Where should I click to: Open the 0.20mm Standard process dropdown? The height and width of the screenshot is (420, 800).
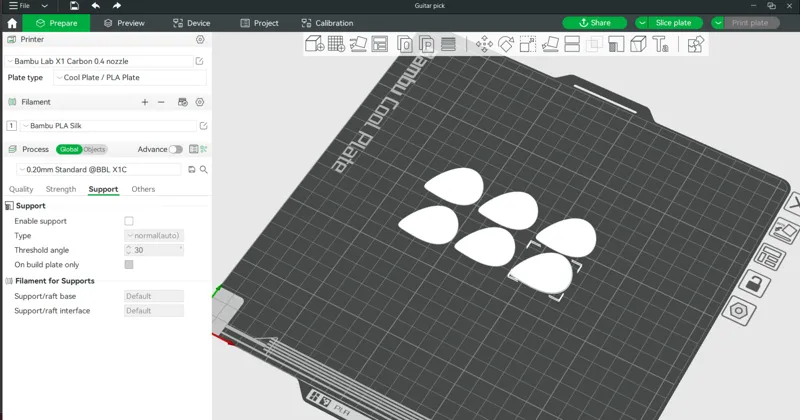[98, 169]
